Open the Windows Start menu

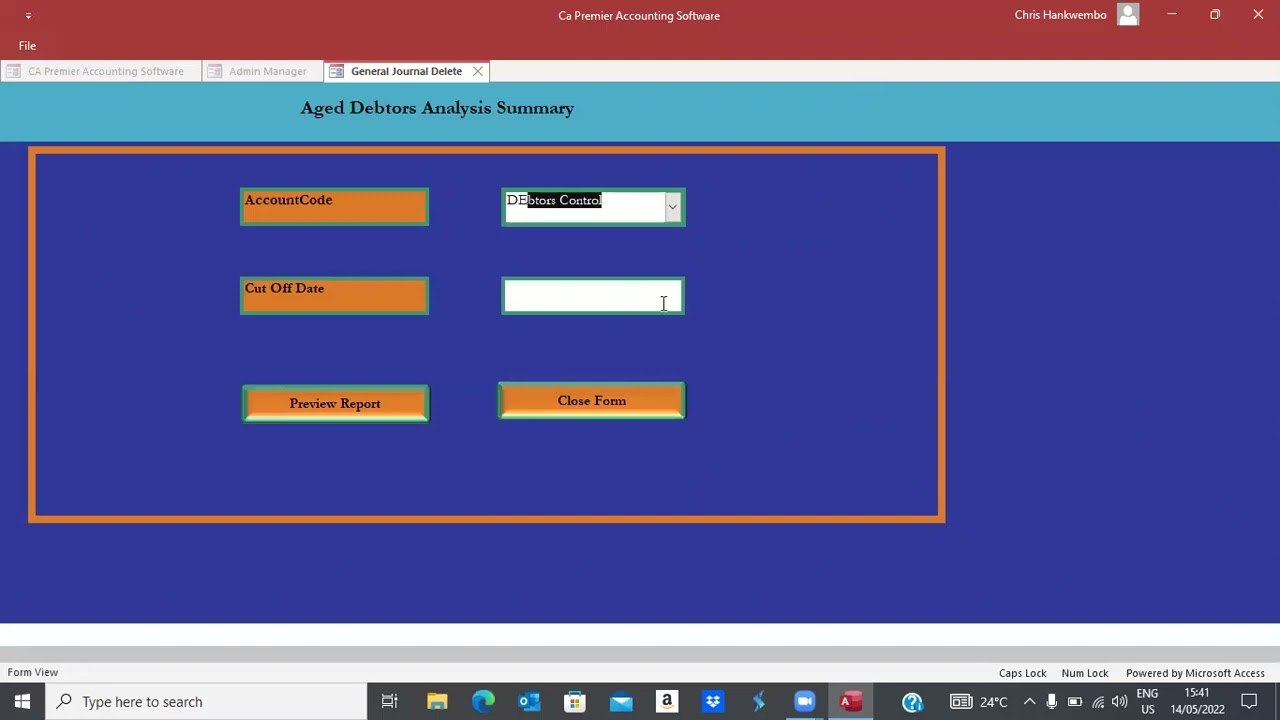(x=22, y=701)
